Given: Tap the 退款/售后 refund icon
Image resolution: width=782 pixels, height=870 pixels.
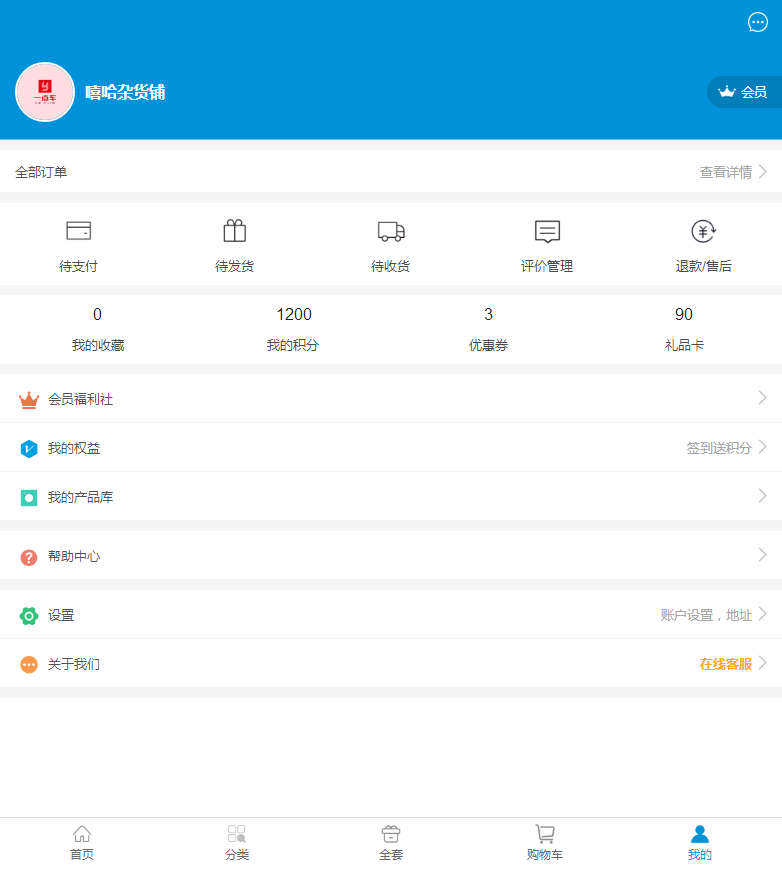Looking at the screenshot, I should pyautogui.click(x=704, y=231).
